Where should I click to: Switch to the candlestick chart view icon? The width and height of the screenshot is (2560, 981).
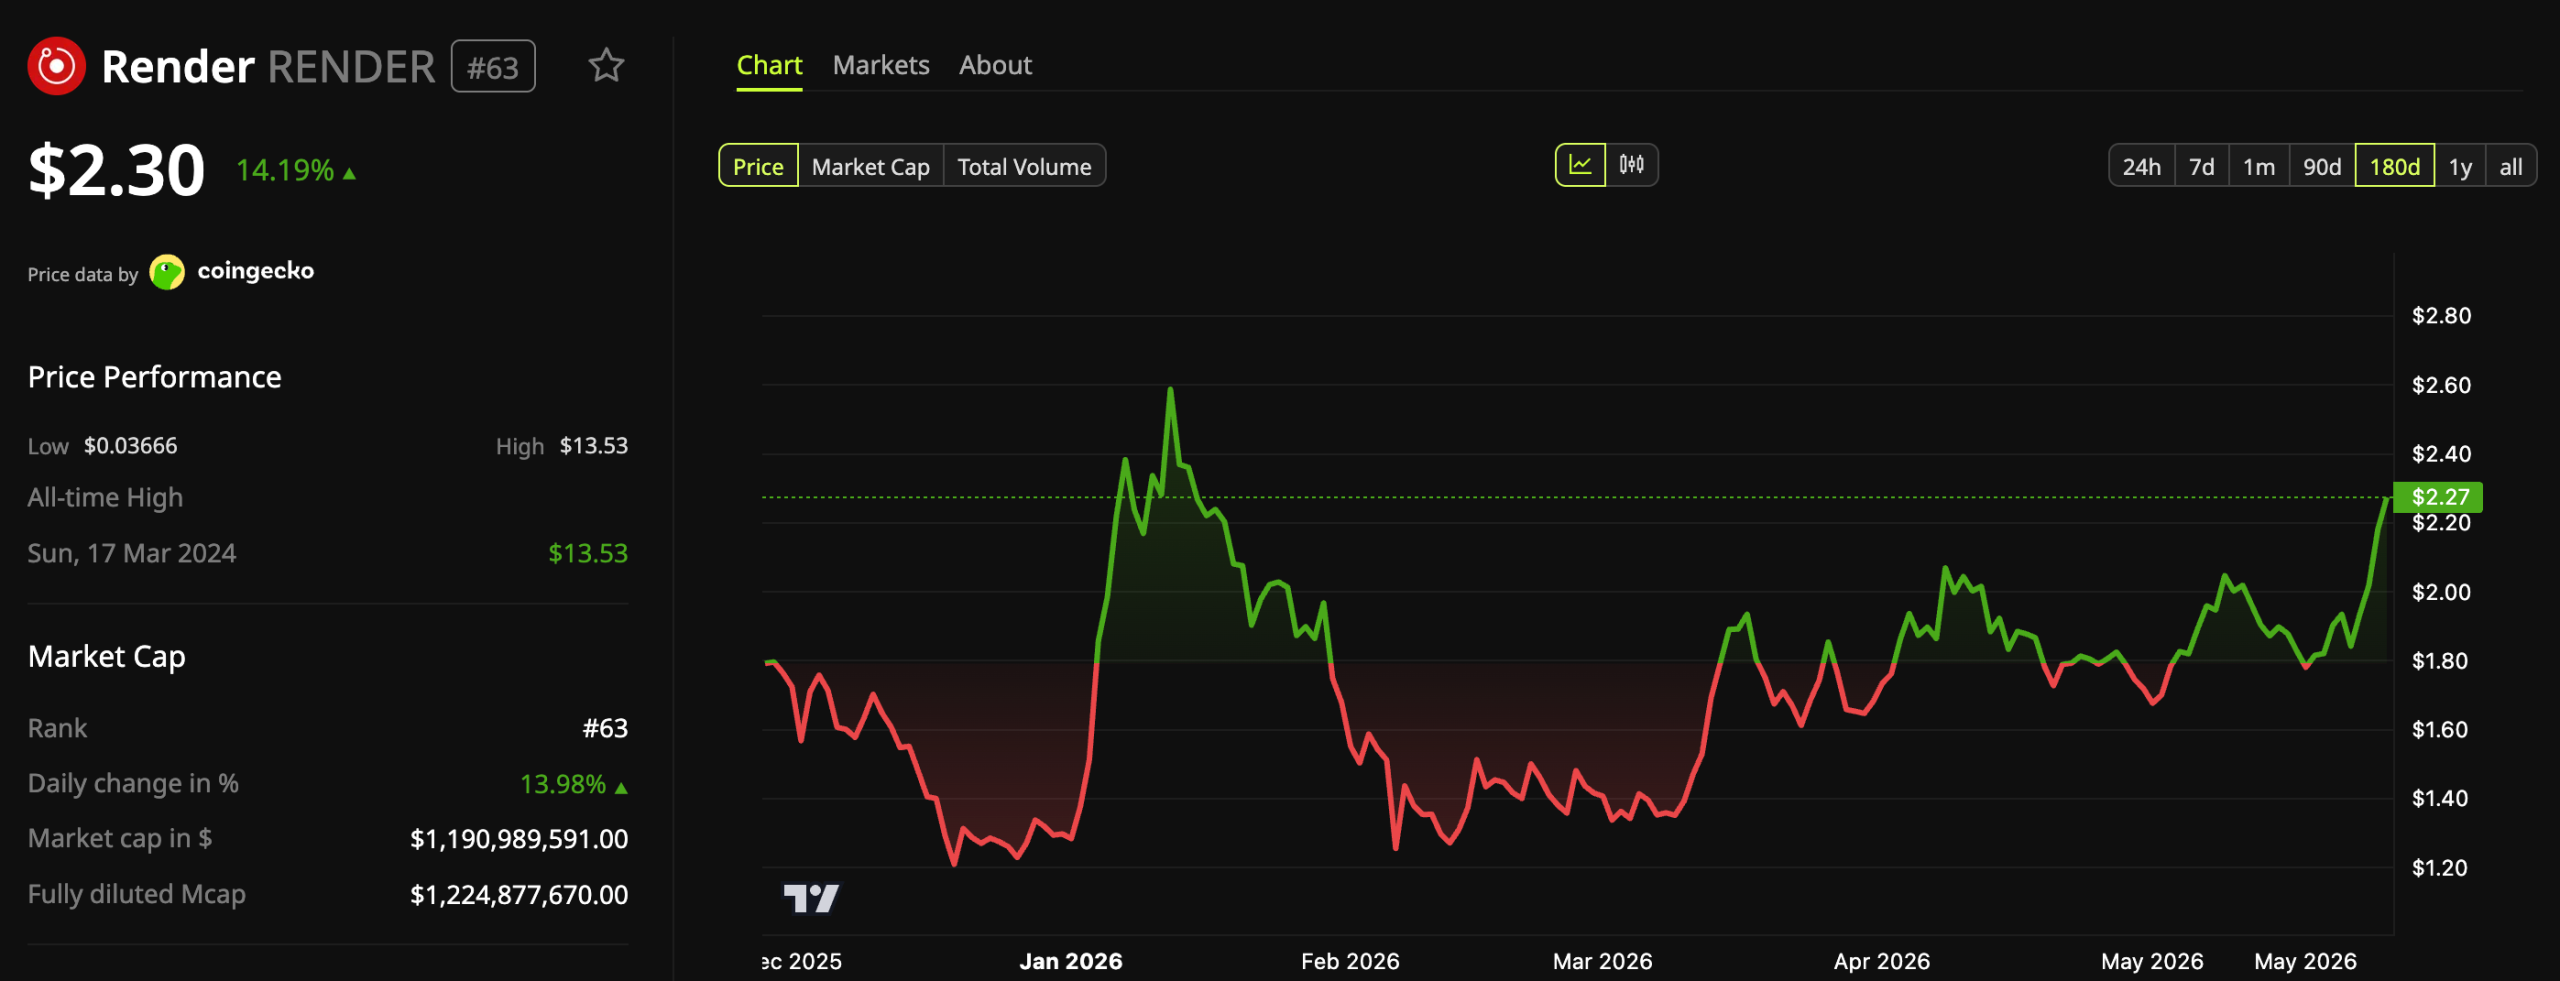point(1632,165)
